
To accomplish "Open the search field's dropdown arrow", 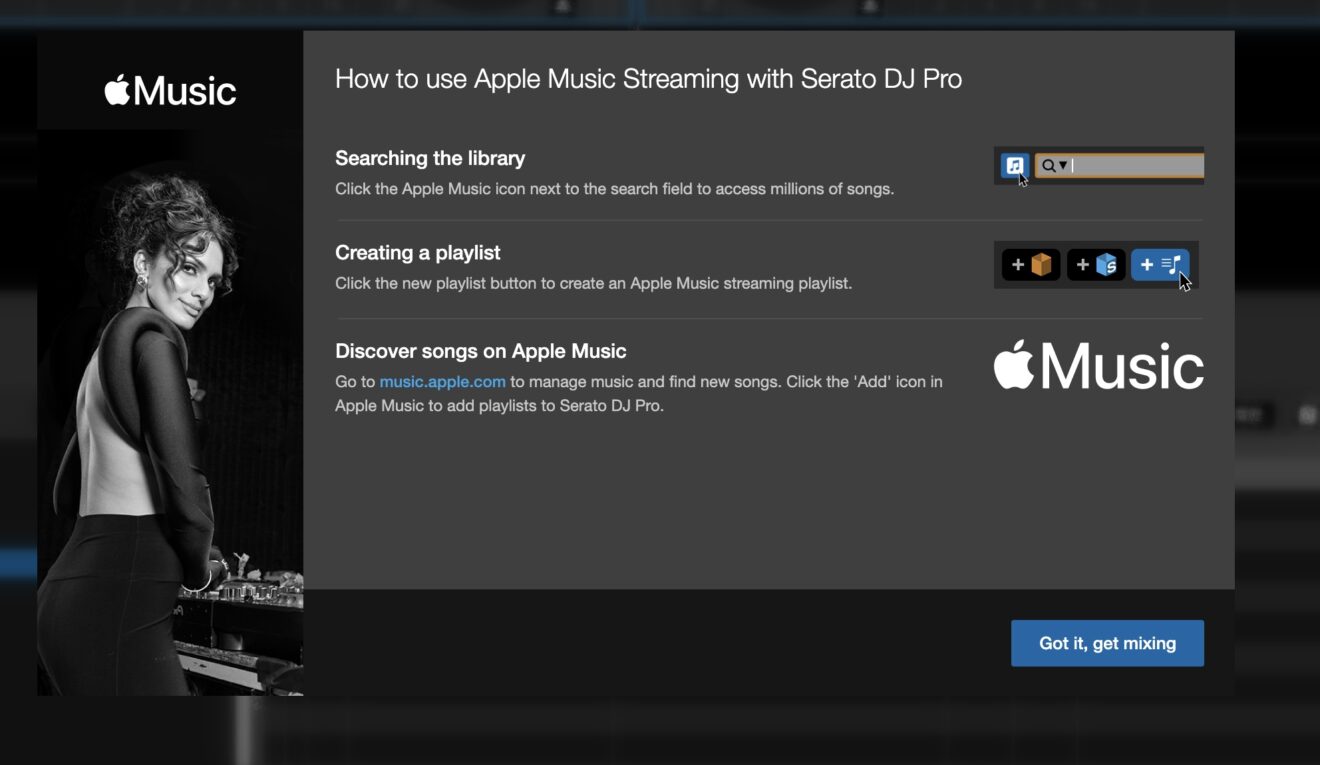I will (x=1062, y=166).
